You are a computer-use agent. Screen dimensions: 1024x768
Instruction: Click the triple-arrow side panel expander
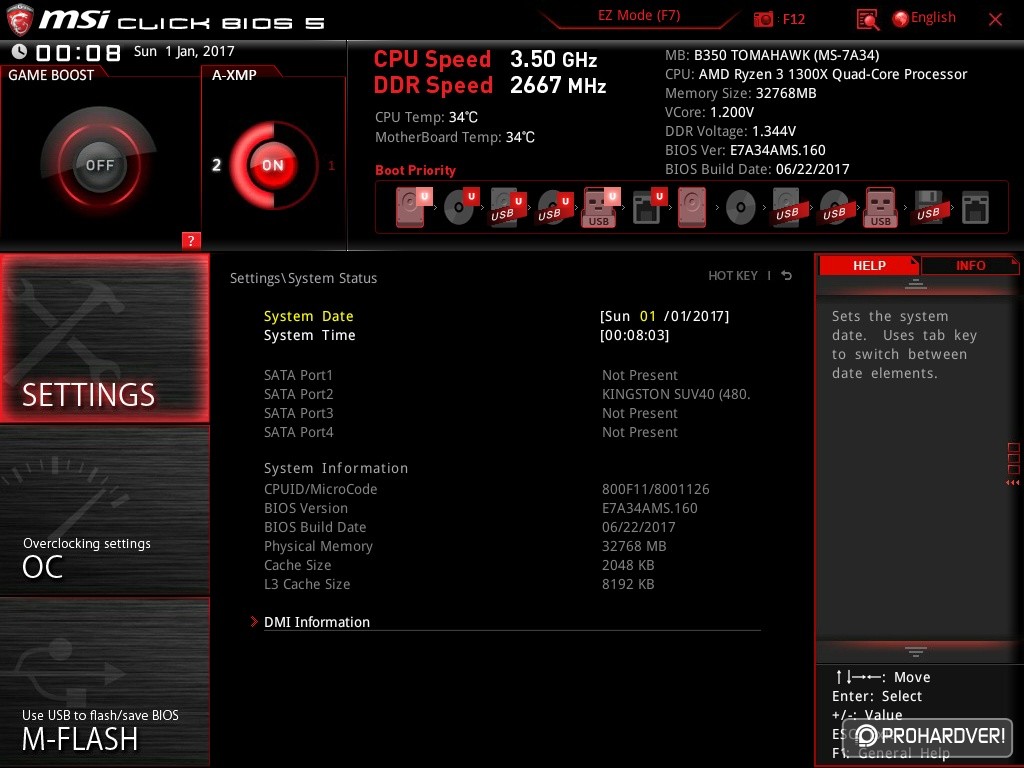(1013, 483)
